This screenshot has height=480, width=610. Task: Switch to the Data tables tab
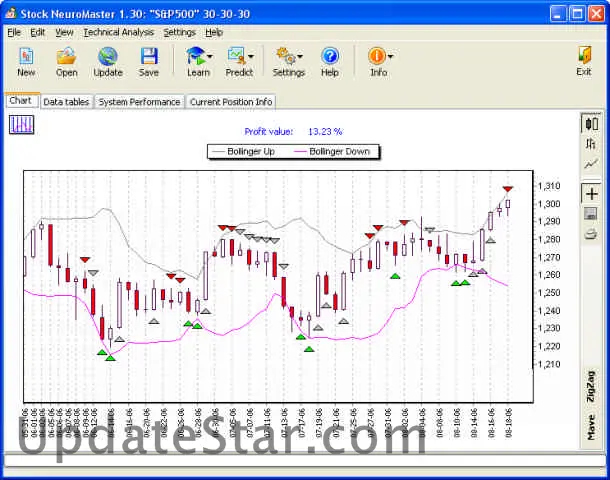66,102
